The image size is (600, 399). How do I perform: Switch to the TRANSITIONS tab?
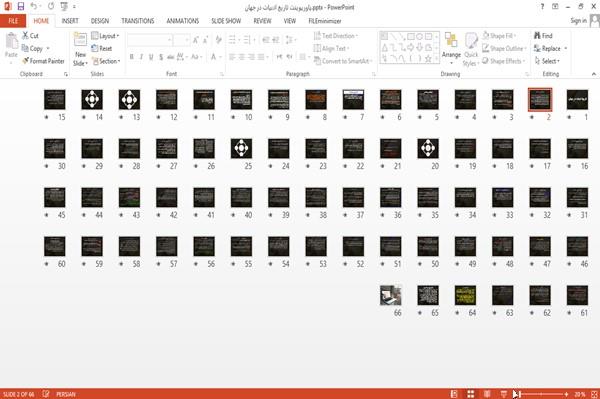click(x=138, y=21)
